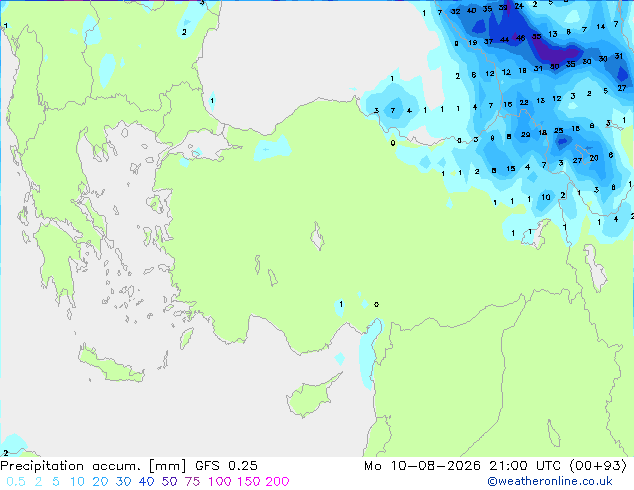Image resolution: width=634 pixels, height=490 pixels.
Task: Click the map precipitation value 46
Action: point(520,38)
